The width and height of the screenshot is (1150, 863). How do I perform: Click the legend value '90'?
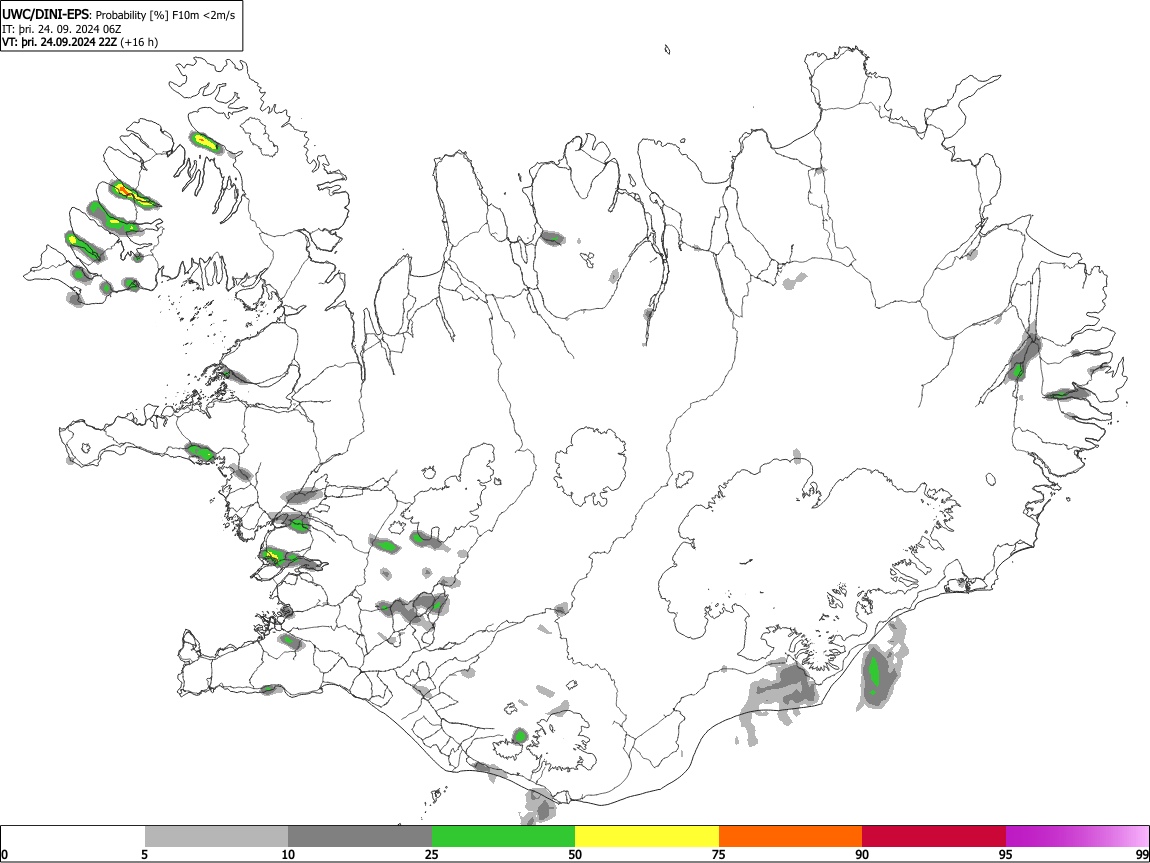tap(862, 854)
